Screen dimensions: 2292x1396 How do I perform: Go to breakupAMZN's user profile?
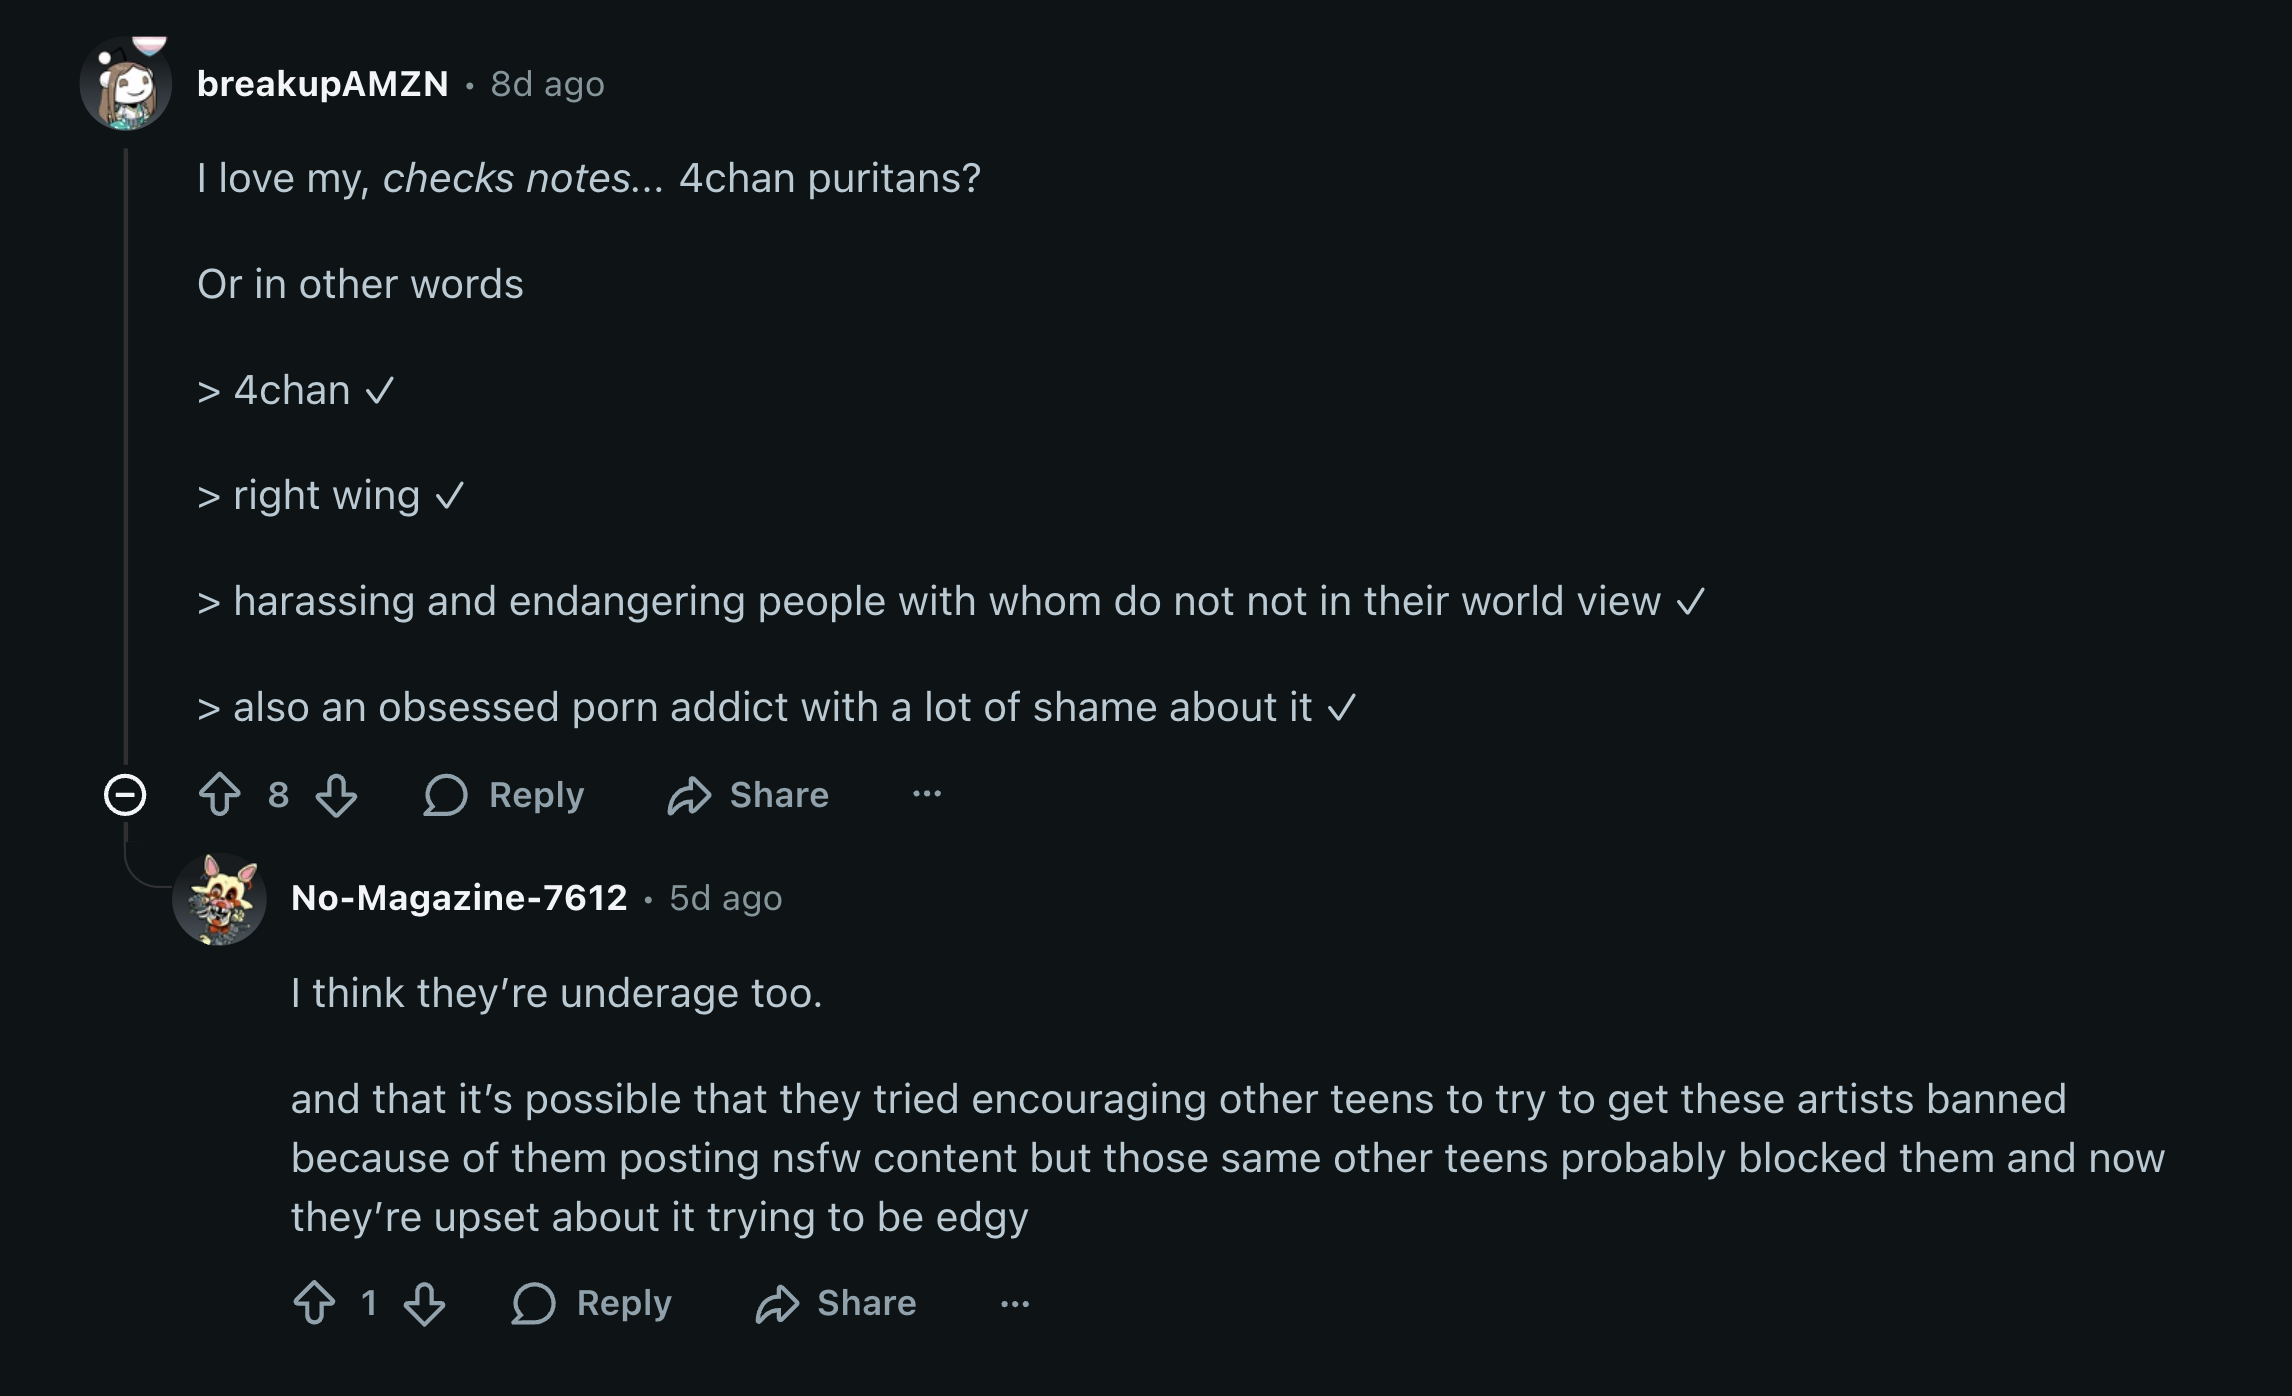tap(322, 84)
